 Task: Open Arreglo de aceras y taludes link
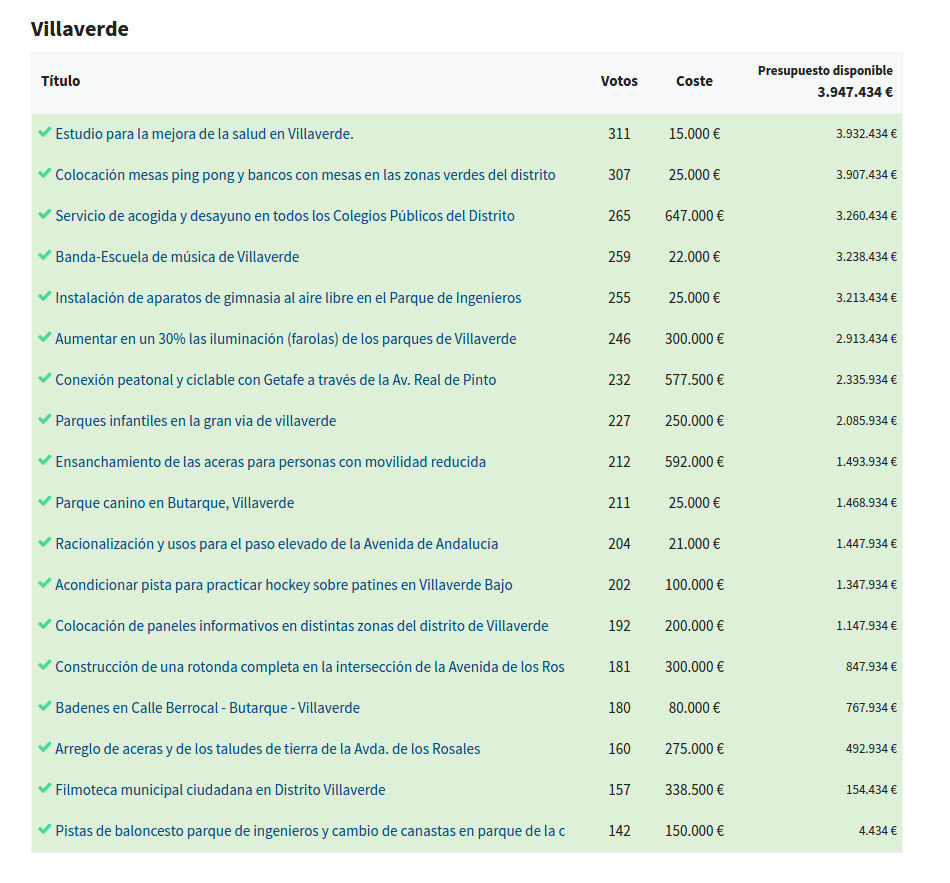pyautogui.click(x=268, y=749)
